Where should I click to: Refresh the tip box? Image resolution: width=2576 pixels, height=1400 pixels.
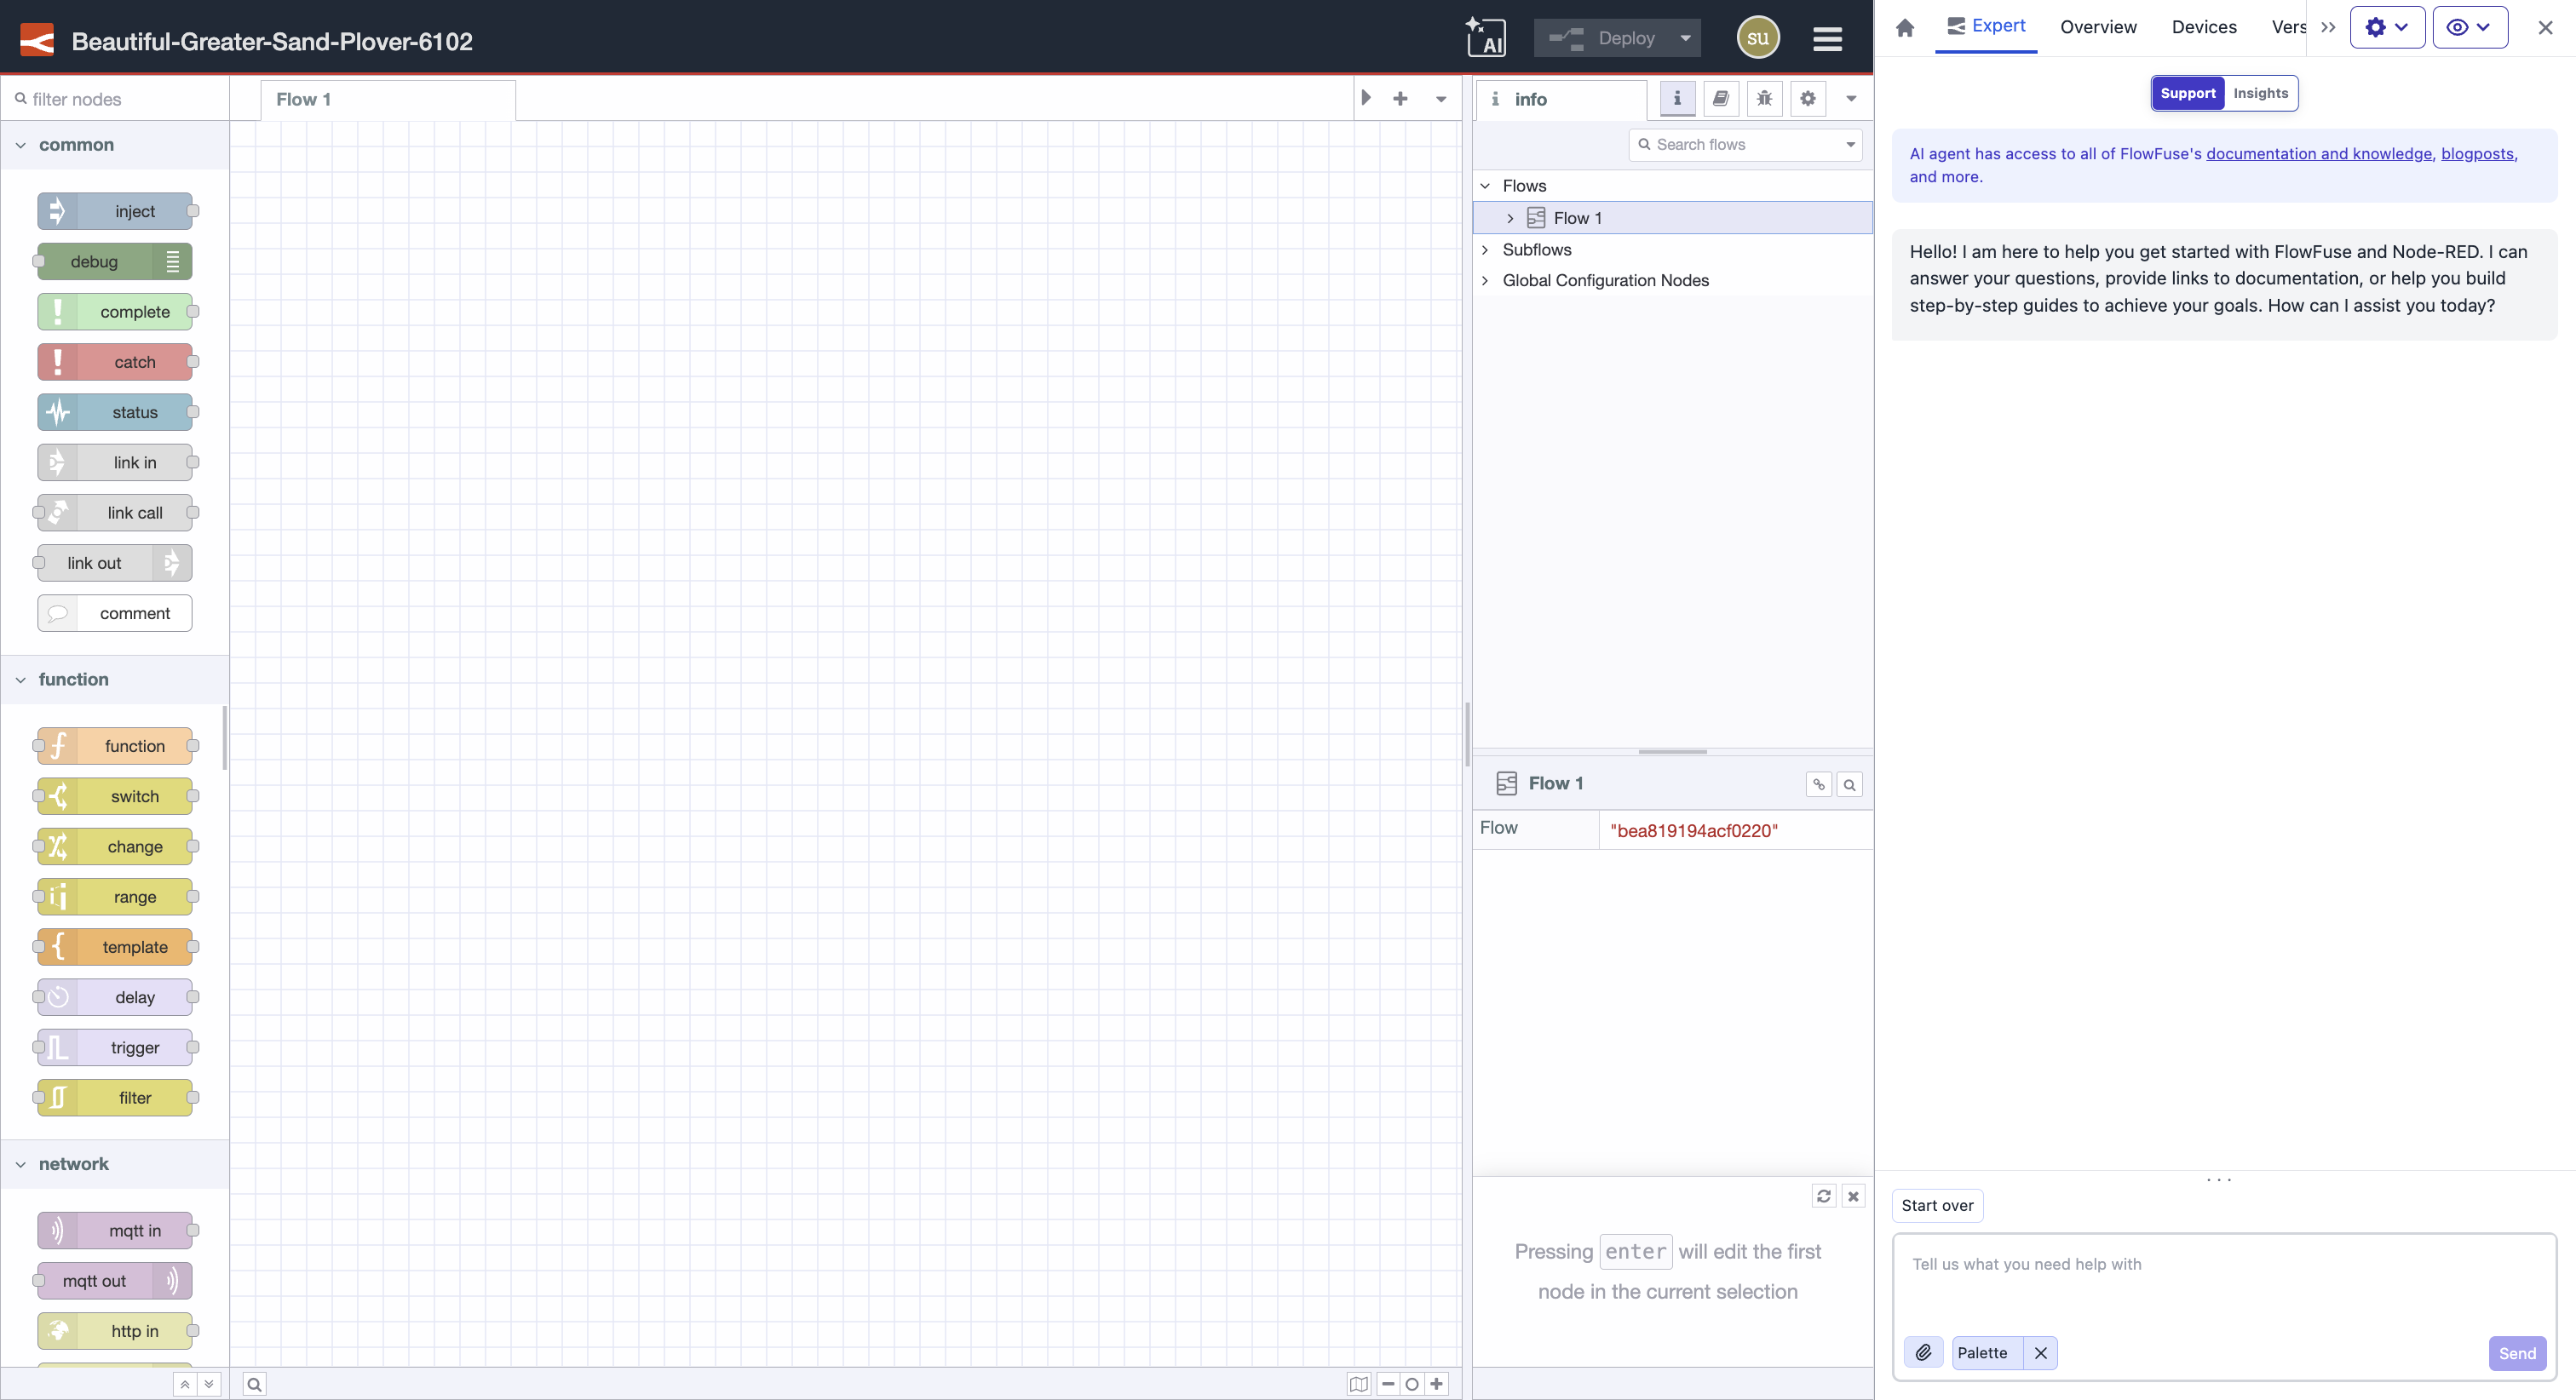[x=1824, y=1196]
